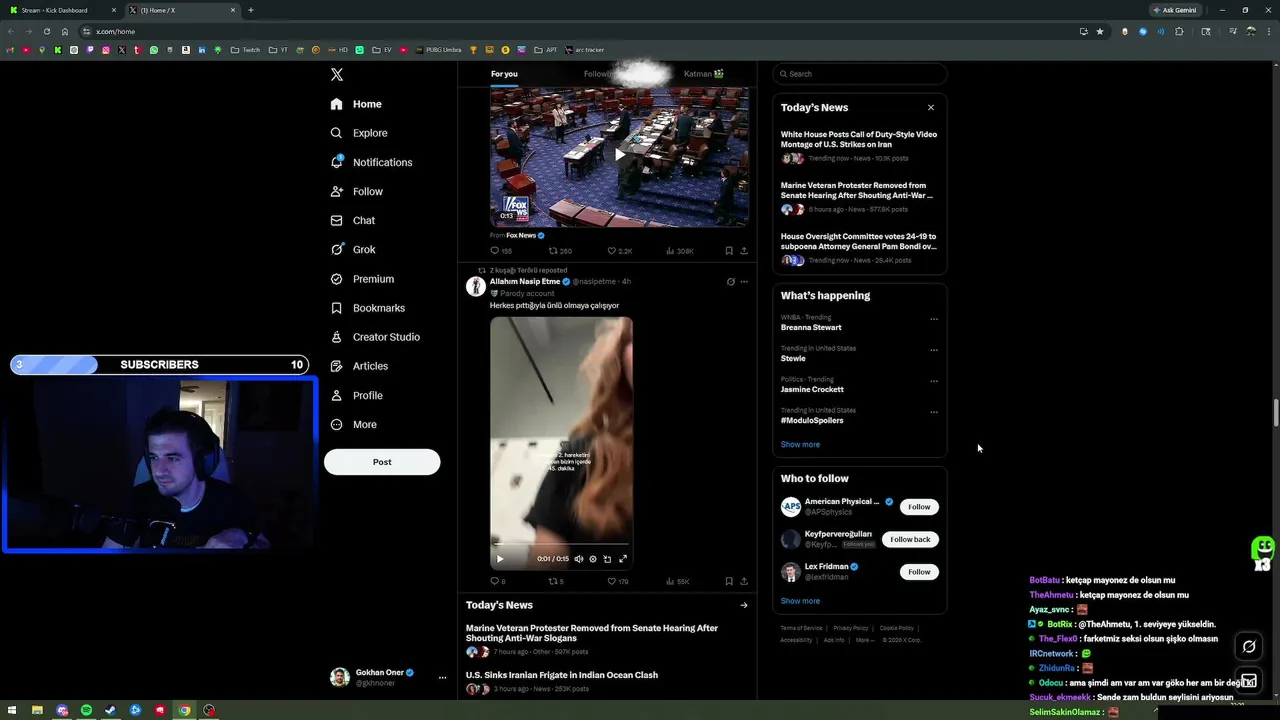Click the Chrome home button
The height and width of the screenshot is (720, 1280).
[65, 31]
